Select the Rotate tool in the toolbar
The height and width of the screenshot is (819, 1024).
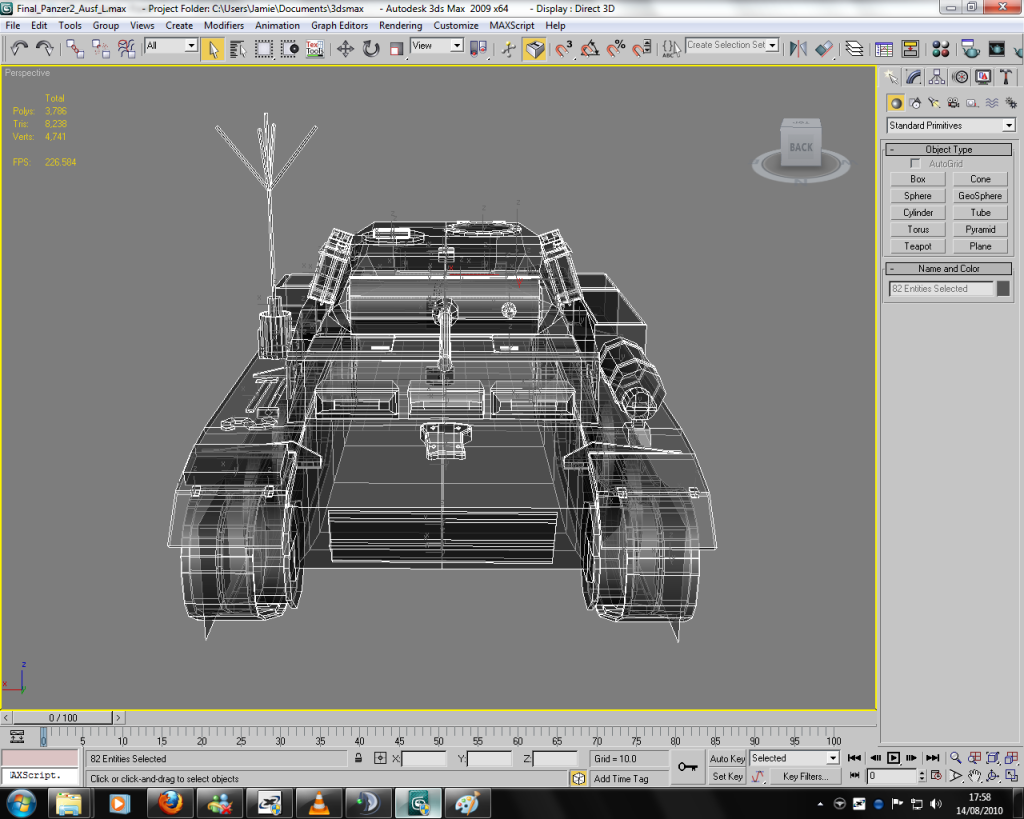(371, 48)
